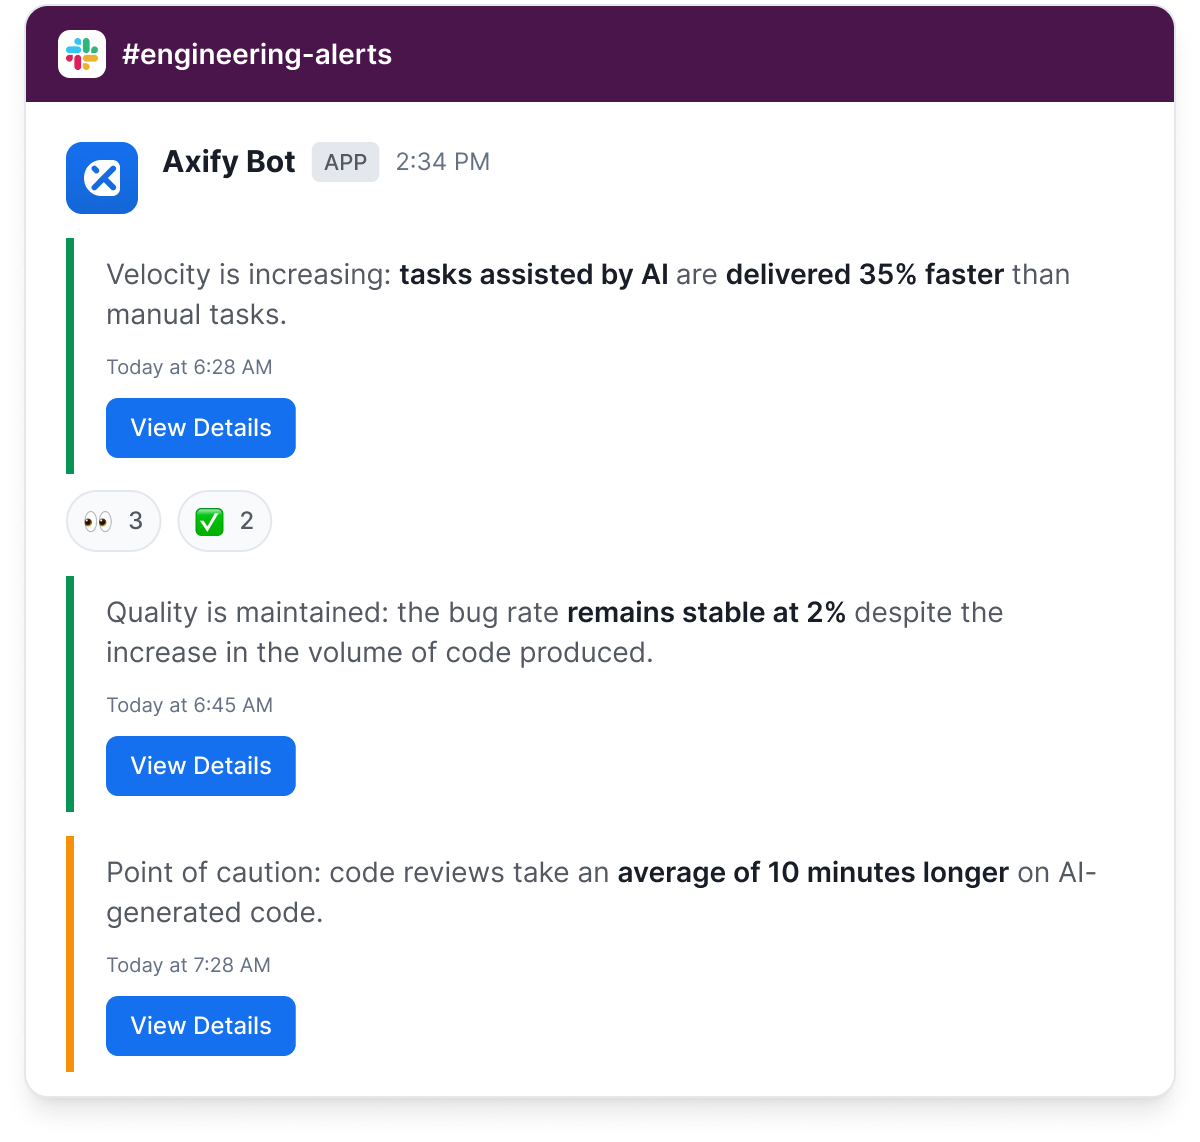Select the APP badge next to Axify Bot
Image resolution: width=1200 pixels, height=1142 pixels.
coord(345,162)
